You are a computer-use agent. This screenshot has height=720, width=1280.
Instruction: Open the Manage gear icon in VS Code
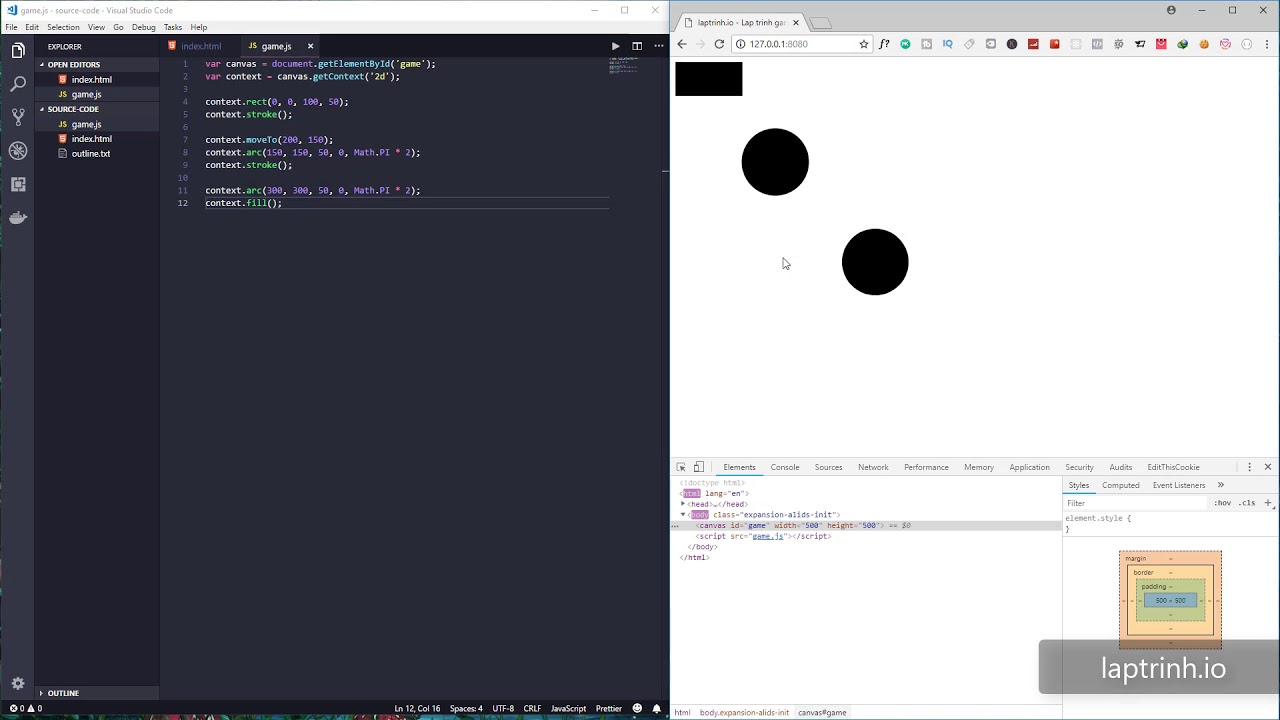pos(18,684)
